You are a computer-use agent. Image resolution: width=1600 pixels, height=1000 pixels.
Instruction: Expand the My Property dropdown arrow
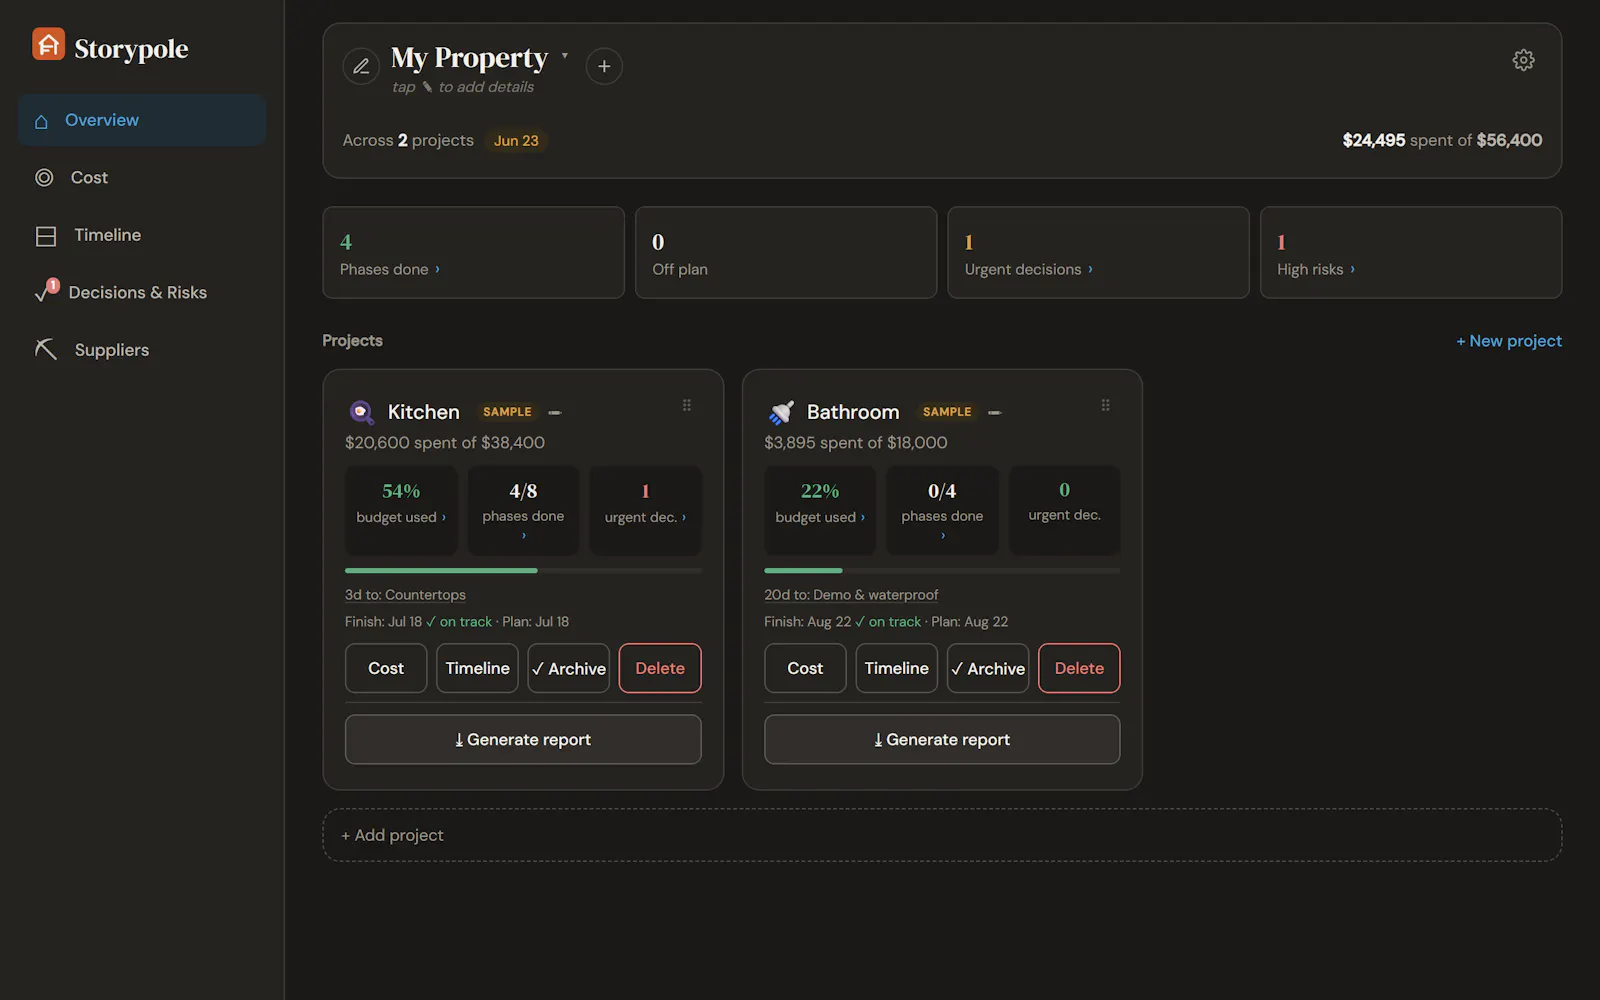(x=565, y=56)
